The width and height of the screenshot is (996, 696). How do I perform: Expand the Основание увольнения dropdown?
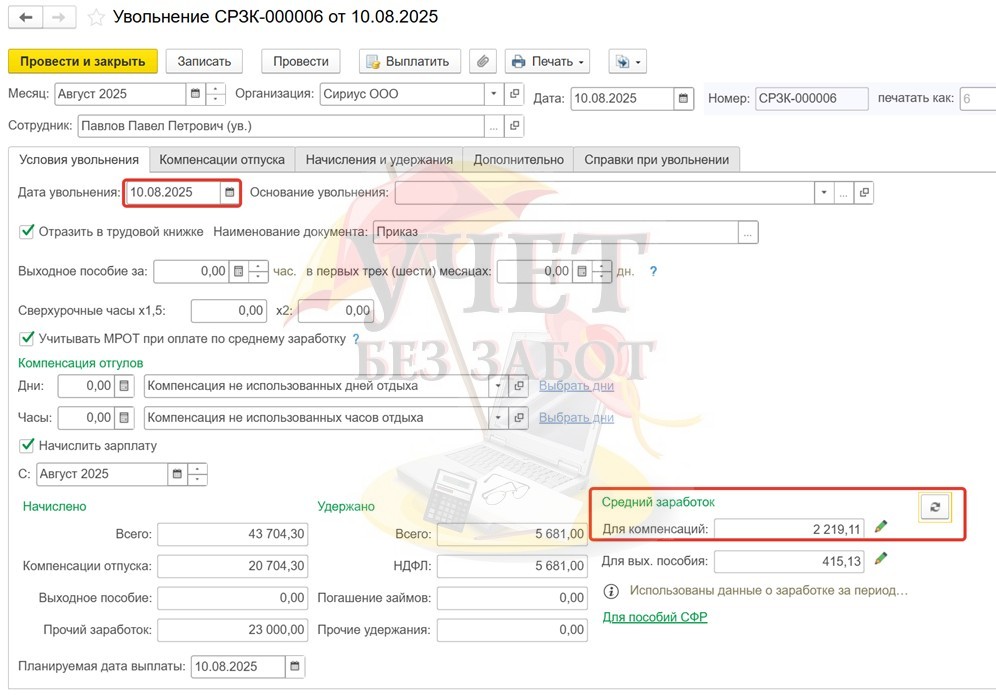823,192
